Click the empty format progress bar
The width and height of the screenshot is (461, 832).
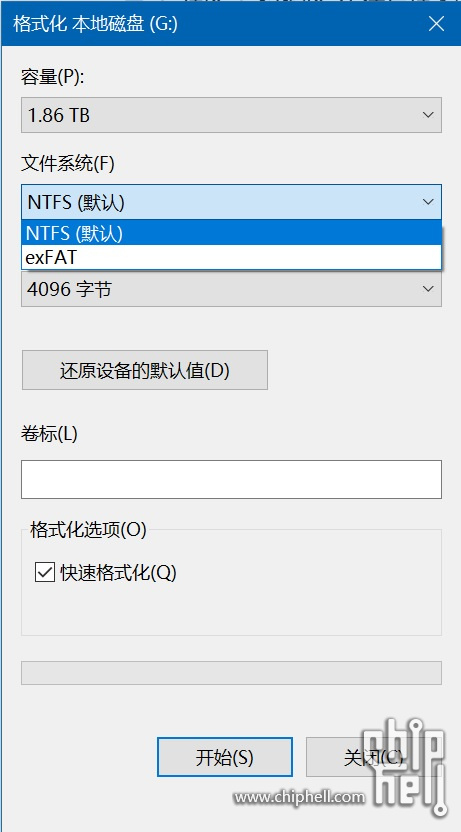[231, 673]
